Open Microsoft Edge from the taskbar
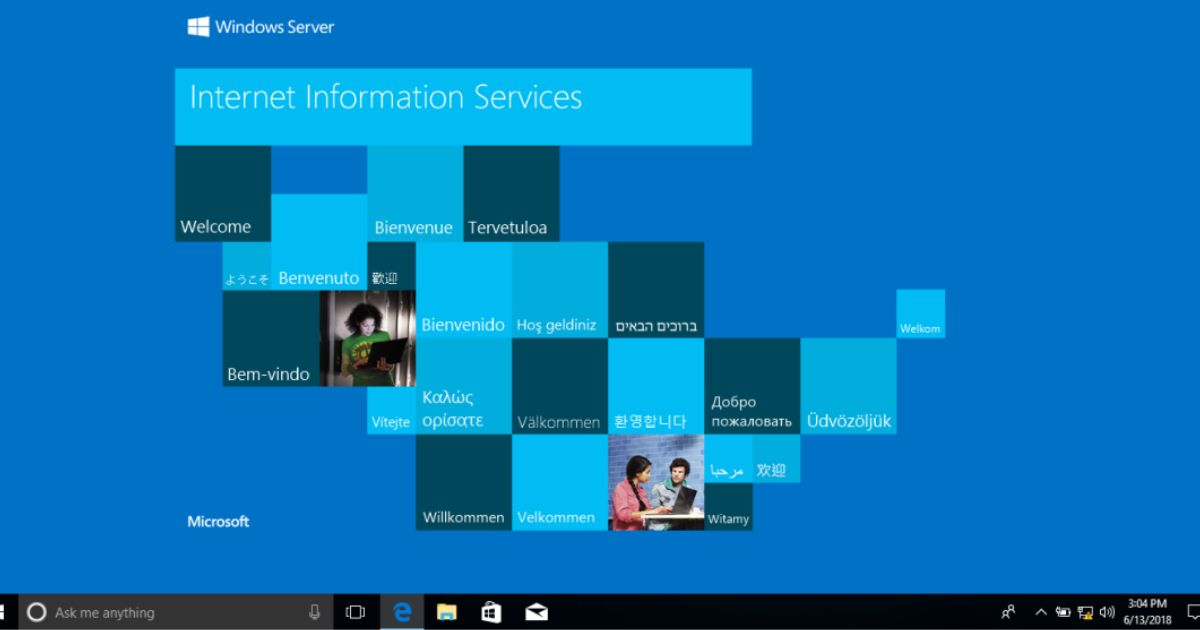Image resolution: width=1200 pixels, height=630 pixels. pos(402,612)
